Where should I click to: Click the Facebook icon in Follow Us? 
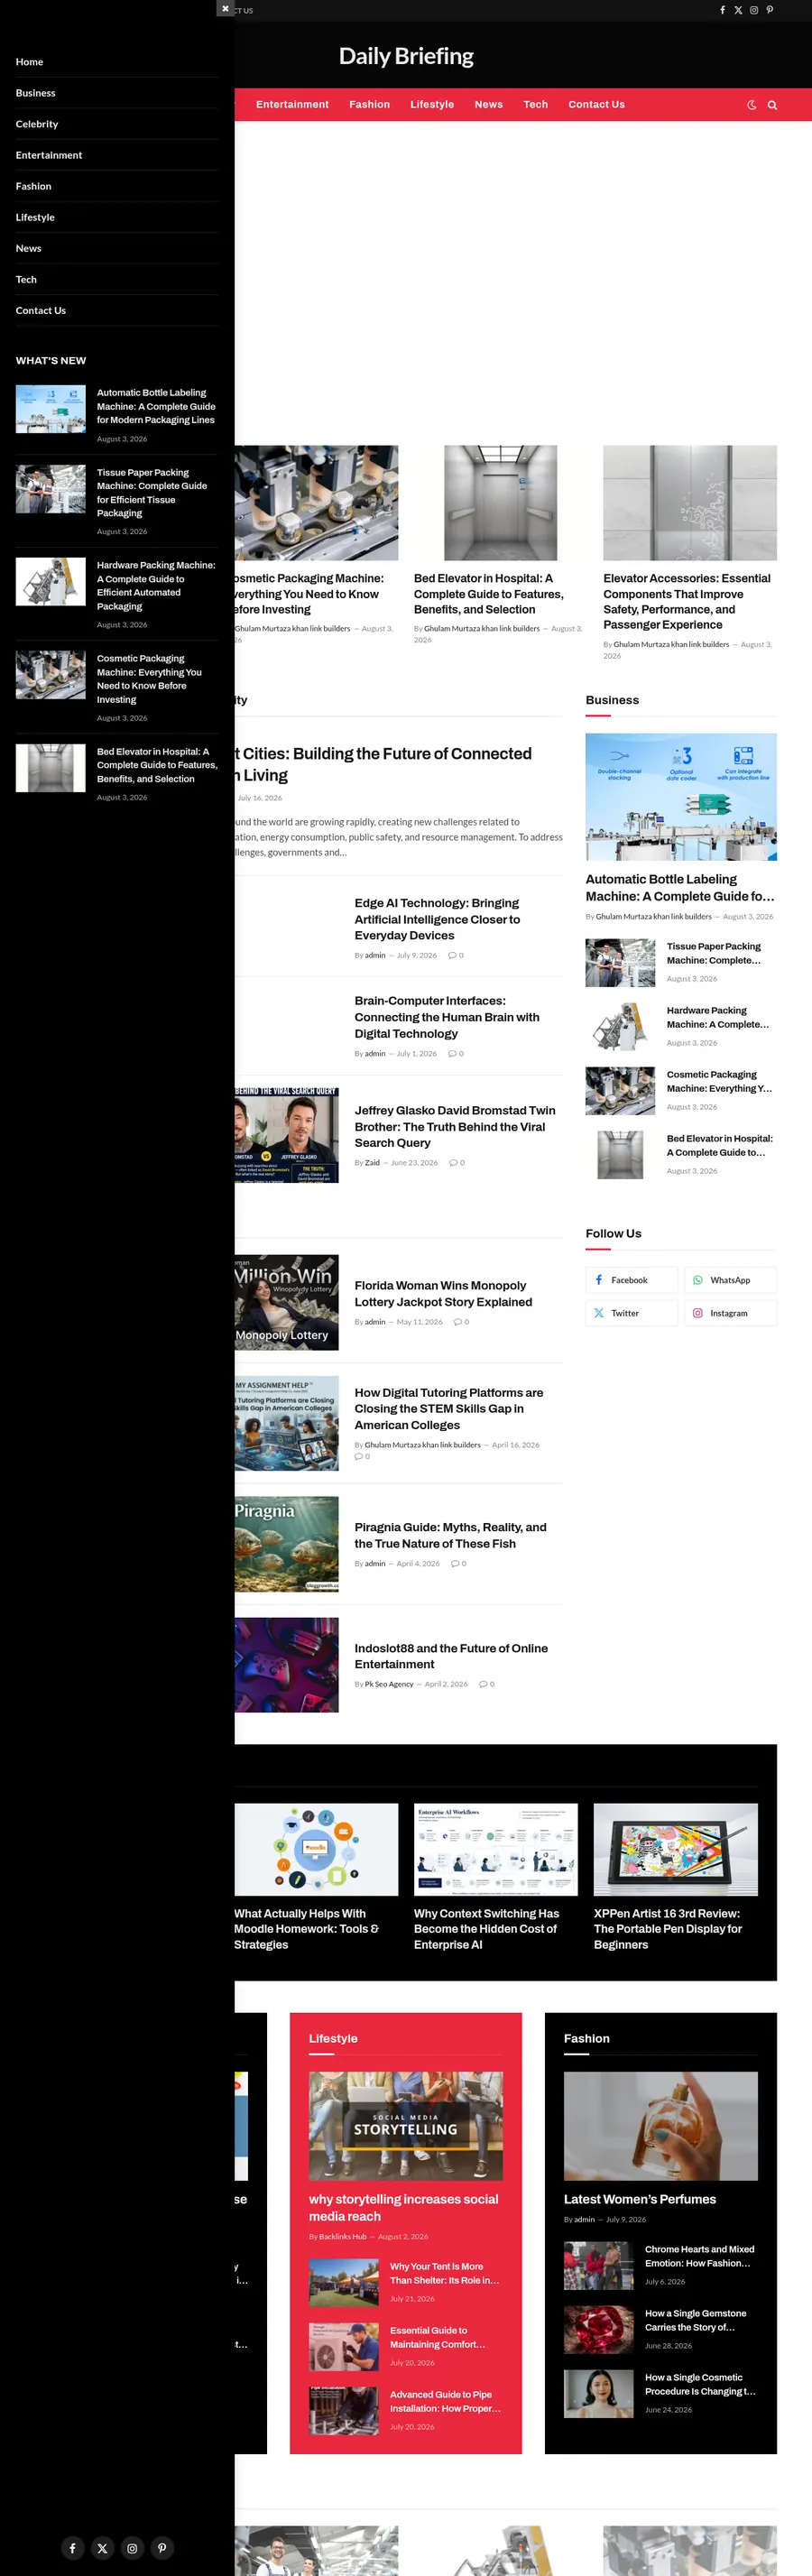click(599, 1280)
